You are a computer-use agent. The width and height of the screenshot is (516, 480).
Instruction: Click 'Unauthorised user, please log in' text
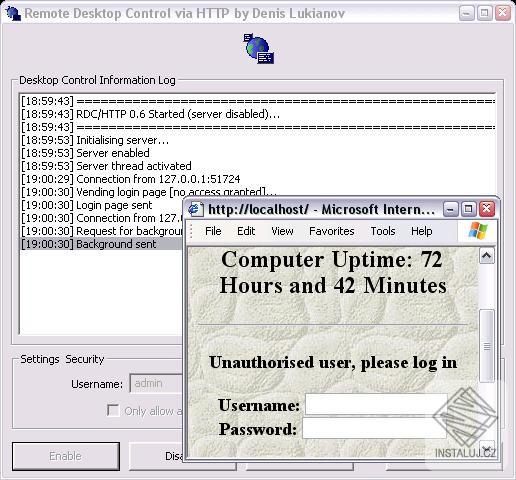point(333,363)
